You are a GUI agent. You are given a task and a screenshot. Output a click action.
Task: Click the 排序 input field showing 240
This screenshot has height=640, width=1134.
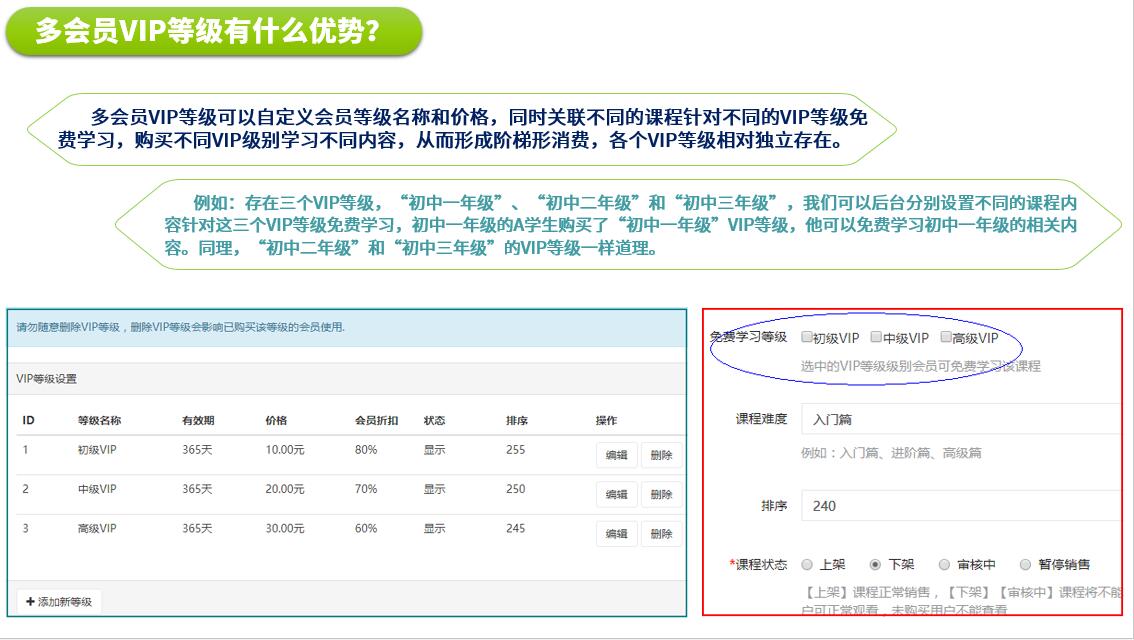tap(960, 506)
